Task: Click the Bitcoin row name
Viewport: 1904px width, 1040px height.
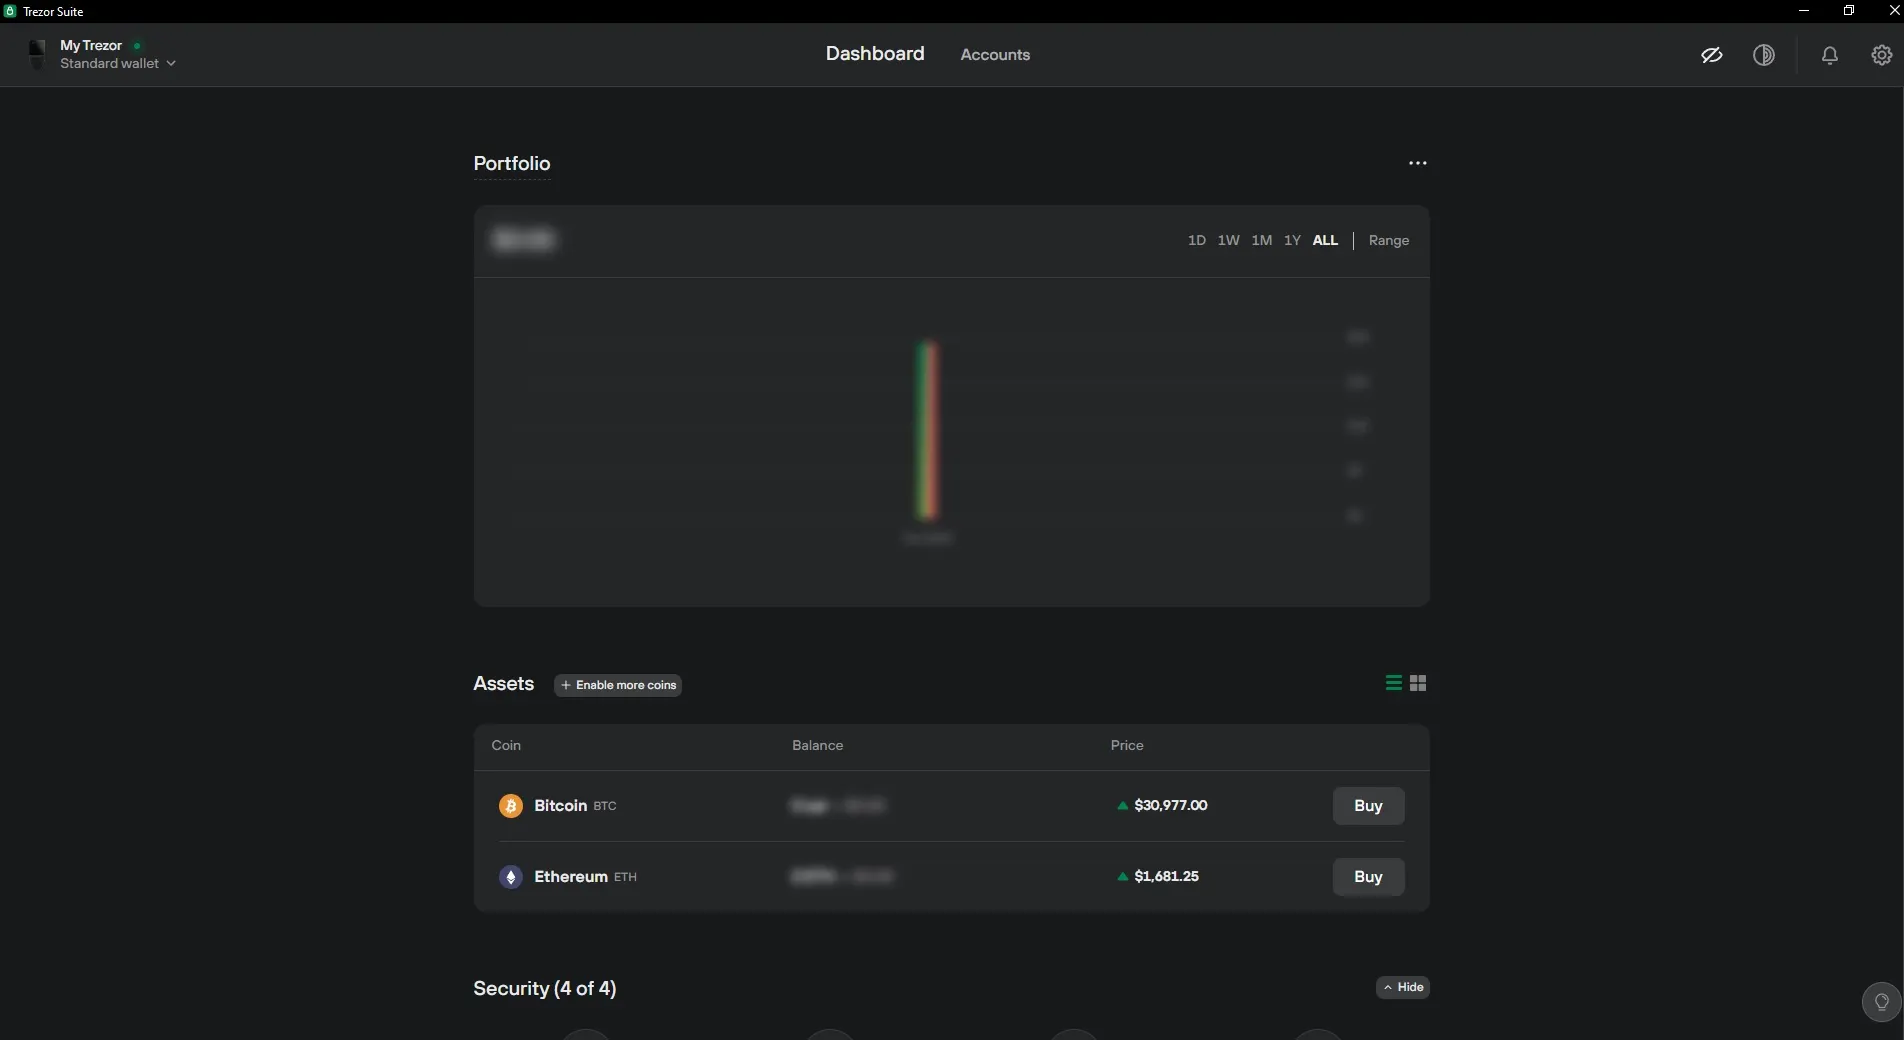Action: (x=560, y=805)
